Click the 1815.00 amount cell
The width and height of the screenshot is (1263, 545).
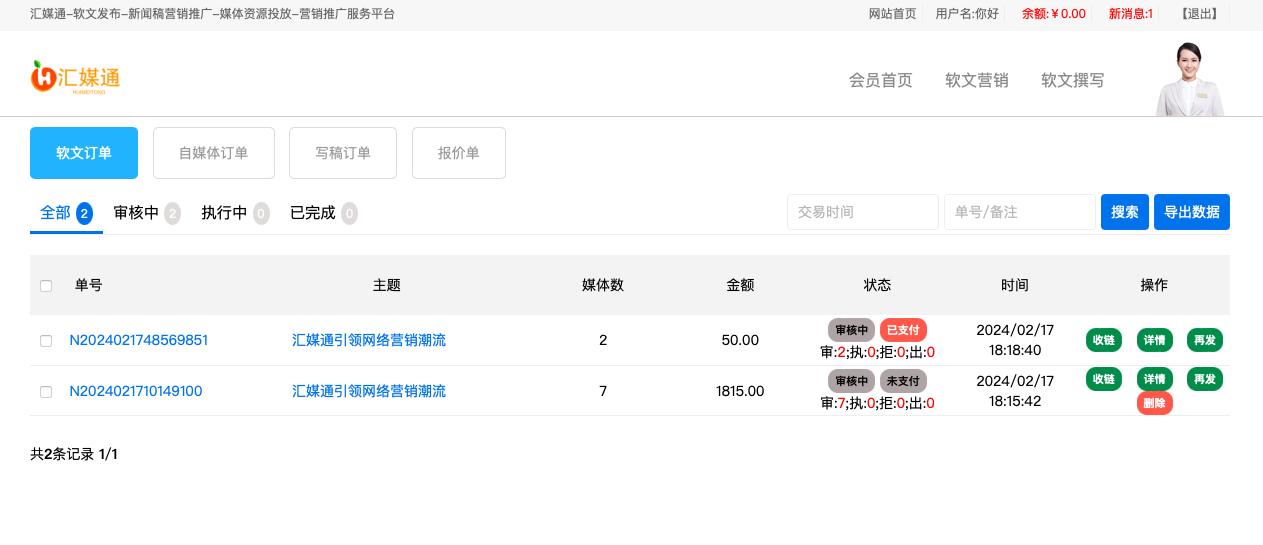point(740,391)
